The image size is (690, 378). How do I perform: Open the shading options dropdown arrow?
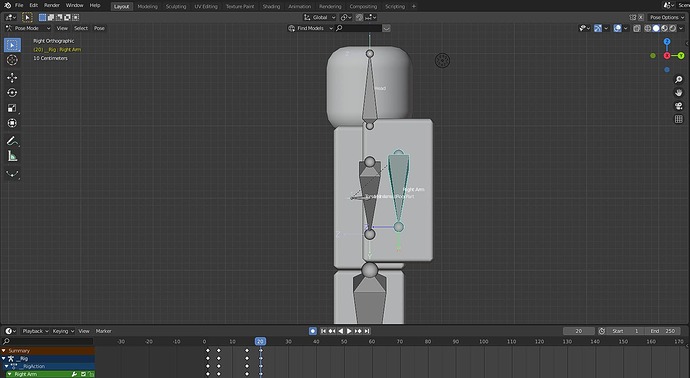pos(682,28)
